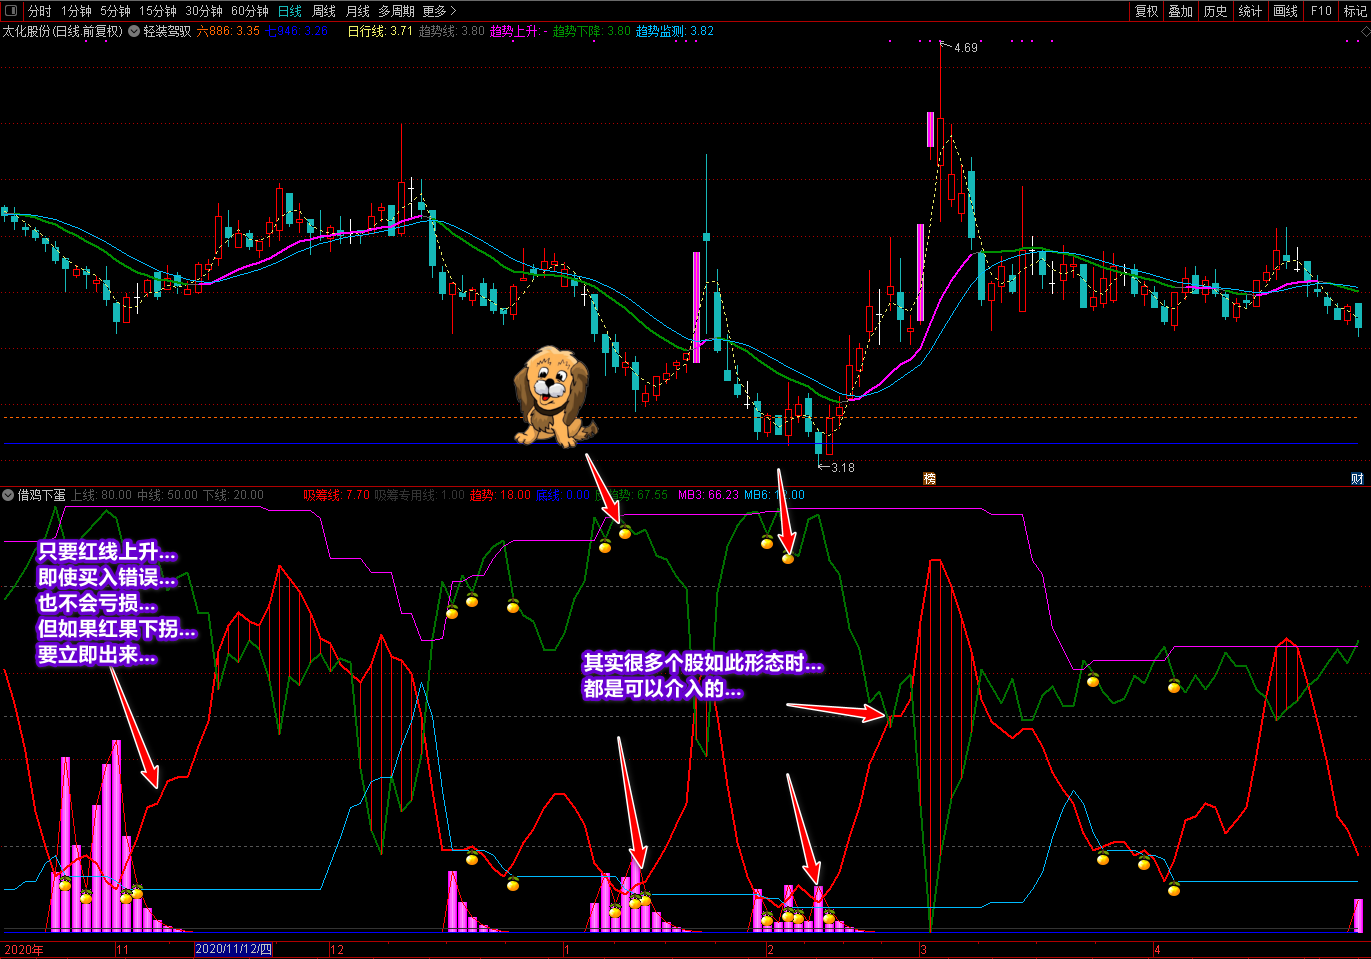
Task: Switch to 30分钟 period tab
Action: [x=204, y=11]
